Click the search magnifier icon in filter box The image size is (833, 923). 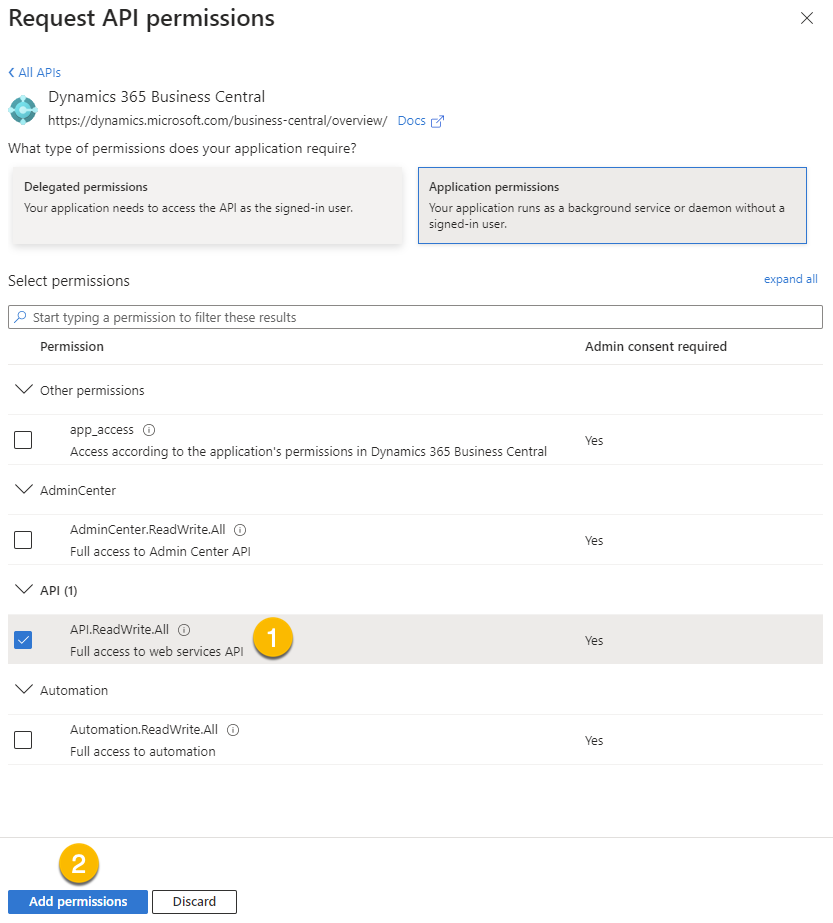20,317
